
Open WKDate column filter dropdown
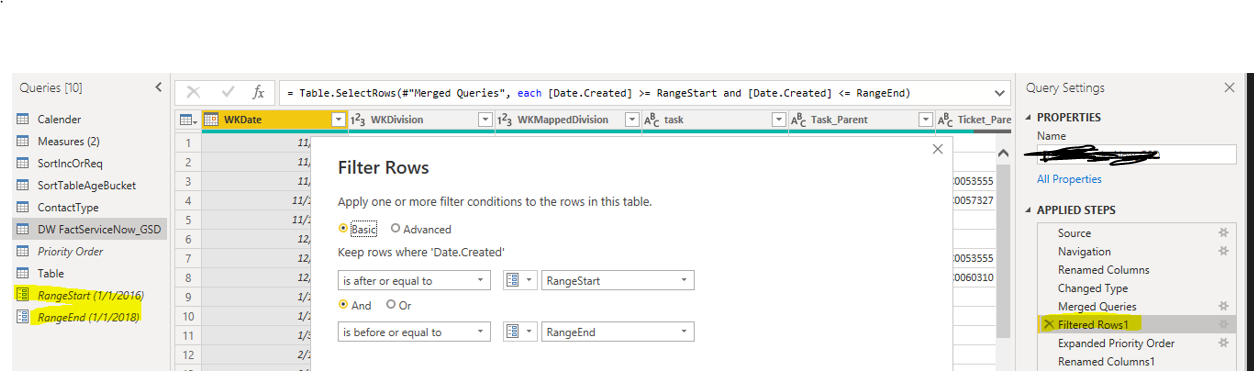pyautogui.click(x=339, y=120)
